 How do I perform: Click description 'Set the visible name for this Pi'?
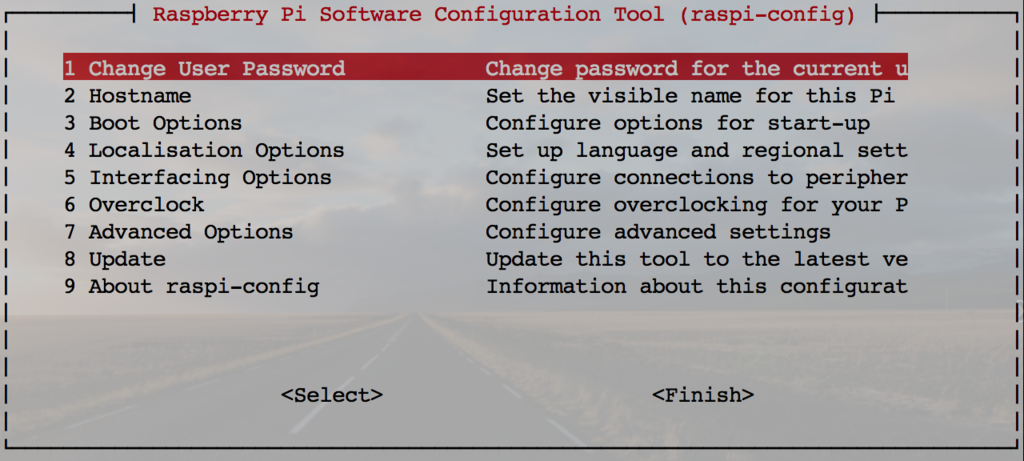(x=690, y=96)
